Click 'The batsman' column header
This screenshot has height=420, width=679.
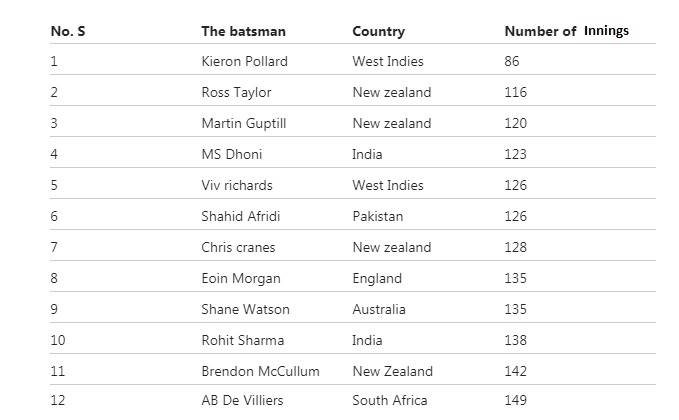tap(243, 31)
